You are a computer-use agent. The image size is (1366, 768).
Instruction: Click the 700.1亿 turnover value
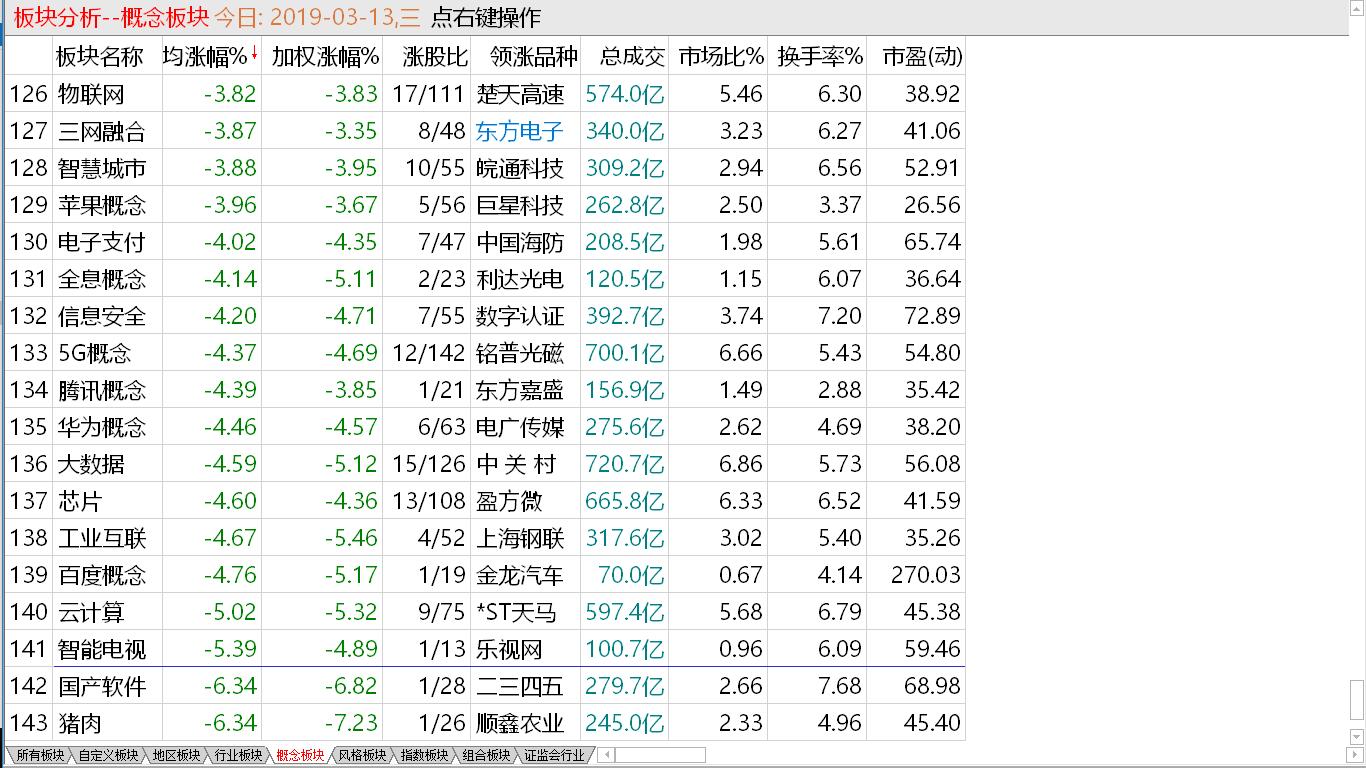pos(625,353)
